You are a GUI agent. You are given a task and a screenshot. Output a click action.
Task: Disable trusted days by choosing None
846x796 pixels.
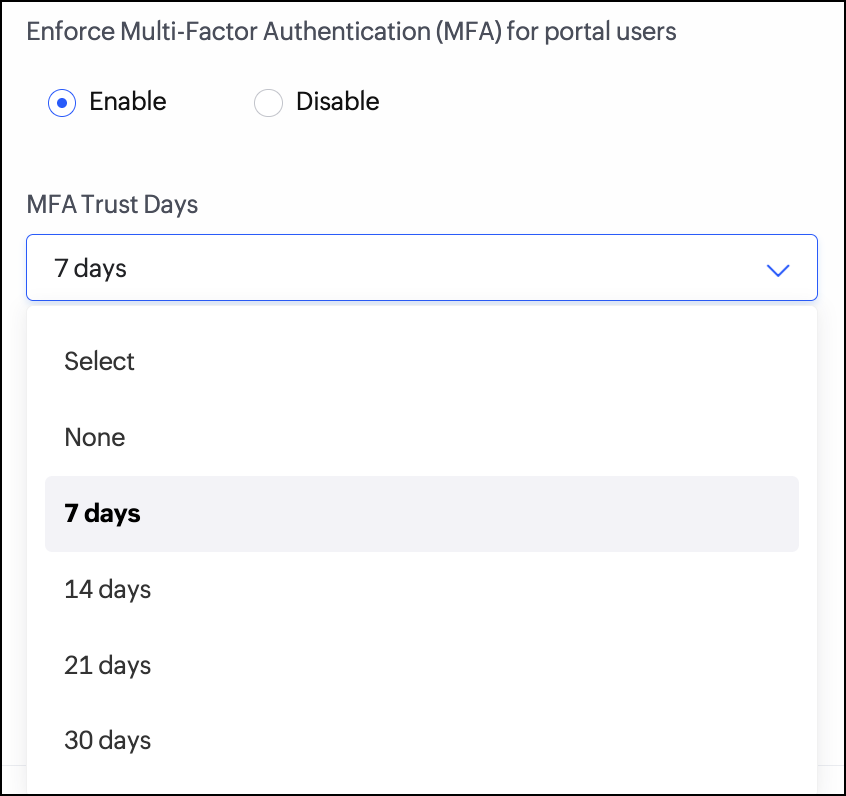pos(95,437)
